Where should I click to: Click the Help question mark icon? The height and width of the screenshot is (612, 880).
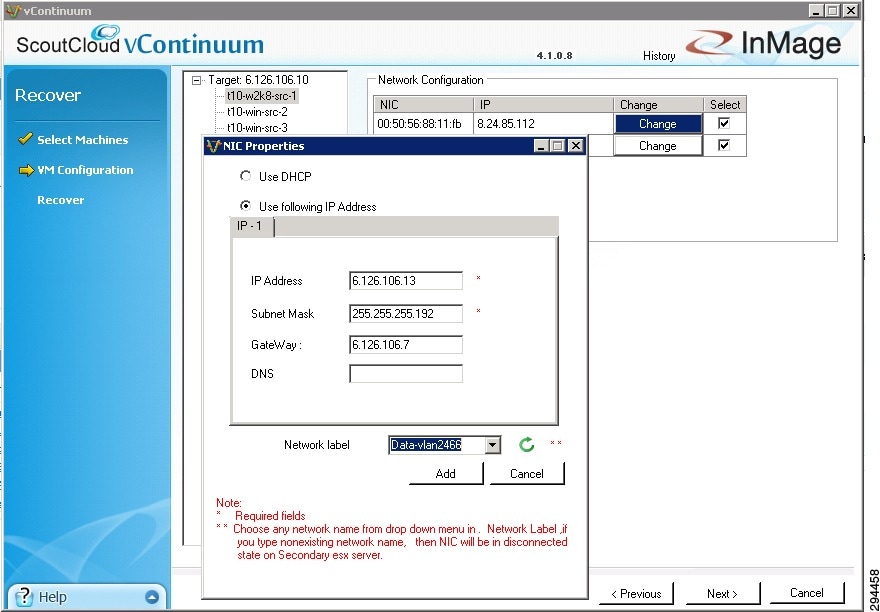tap(25, 596)
